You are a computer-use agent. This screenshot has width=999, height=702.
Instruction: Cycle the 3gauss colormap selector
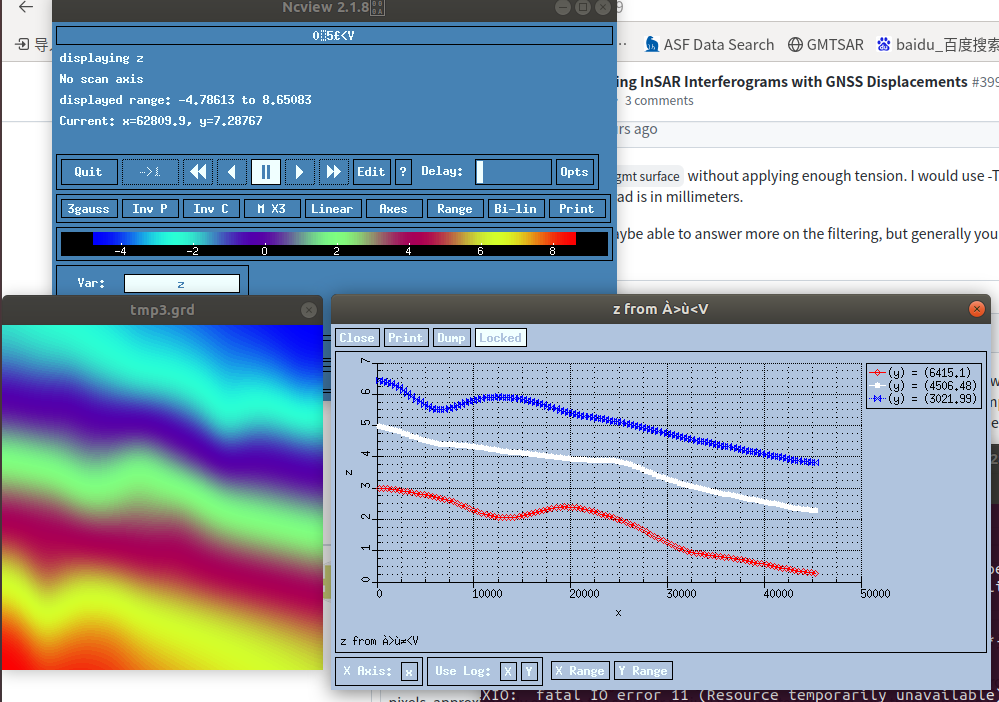88,208
